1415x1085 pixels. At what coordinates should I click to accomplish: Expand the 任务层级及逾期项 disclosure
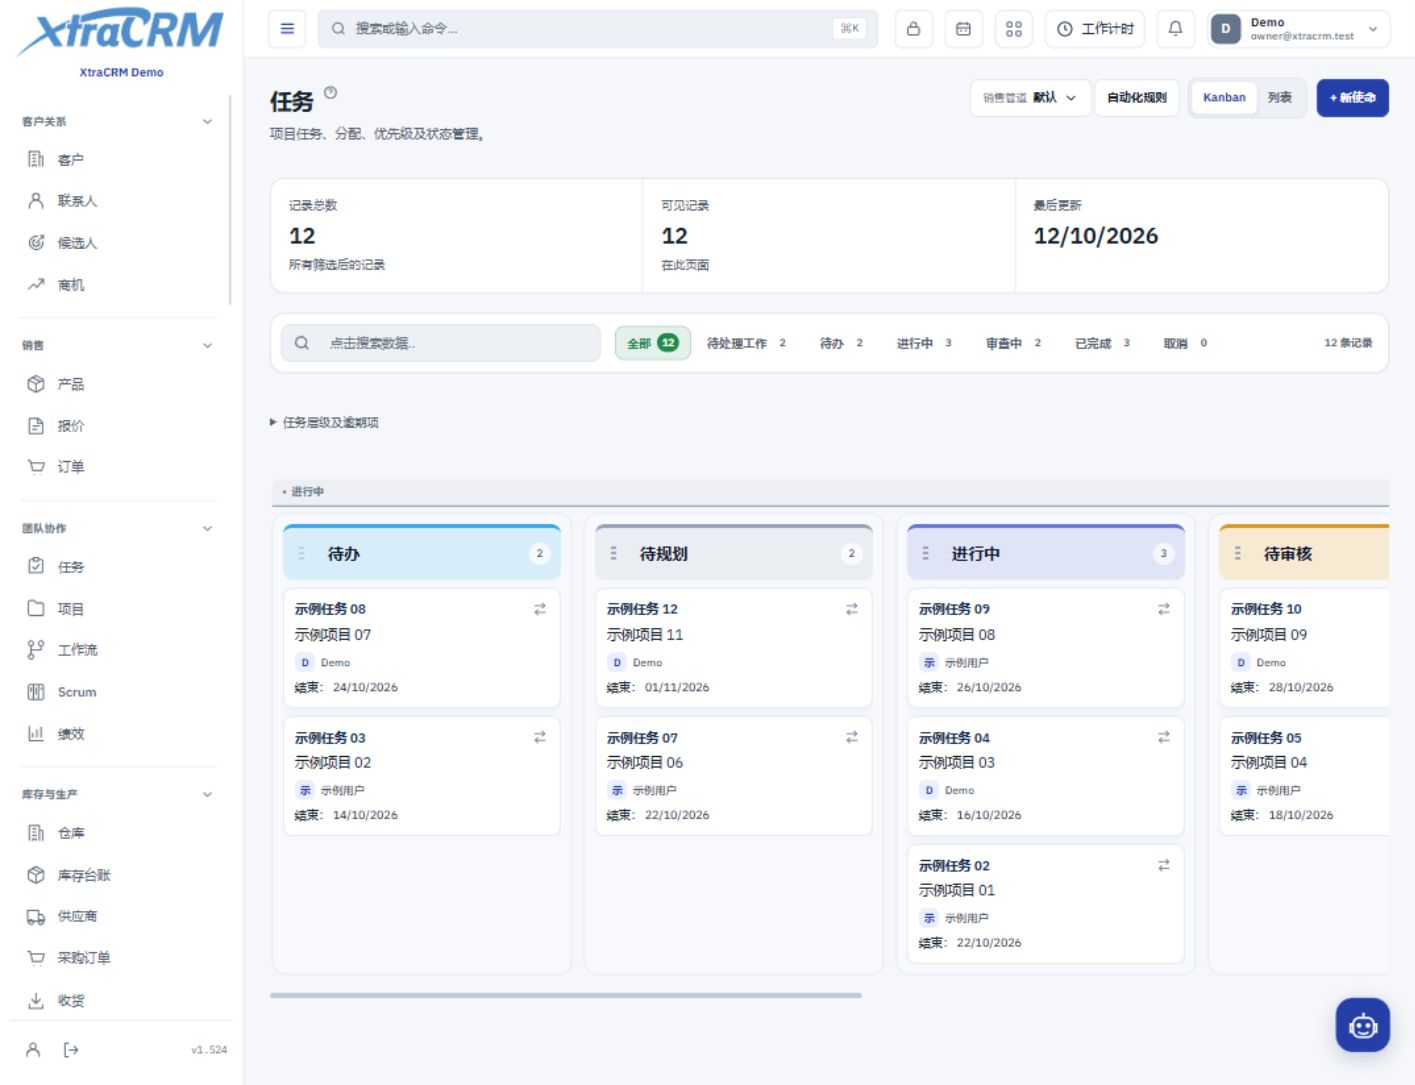click(324, 423)
